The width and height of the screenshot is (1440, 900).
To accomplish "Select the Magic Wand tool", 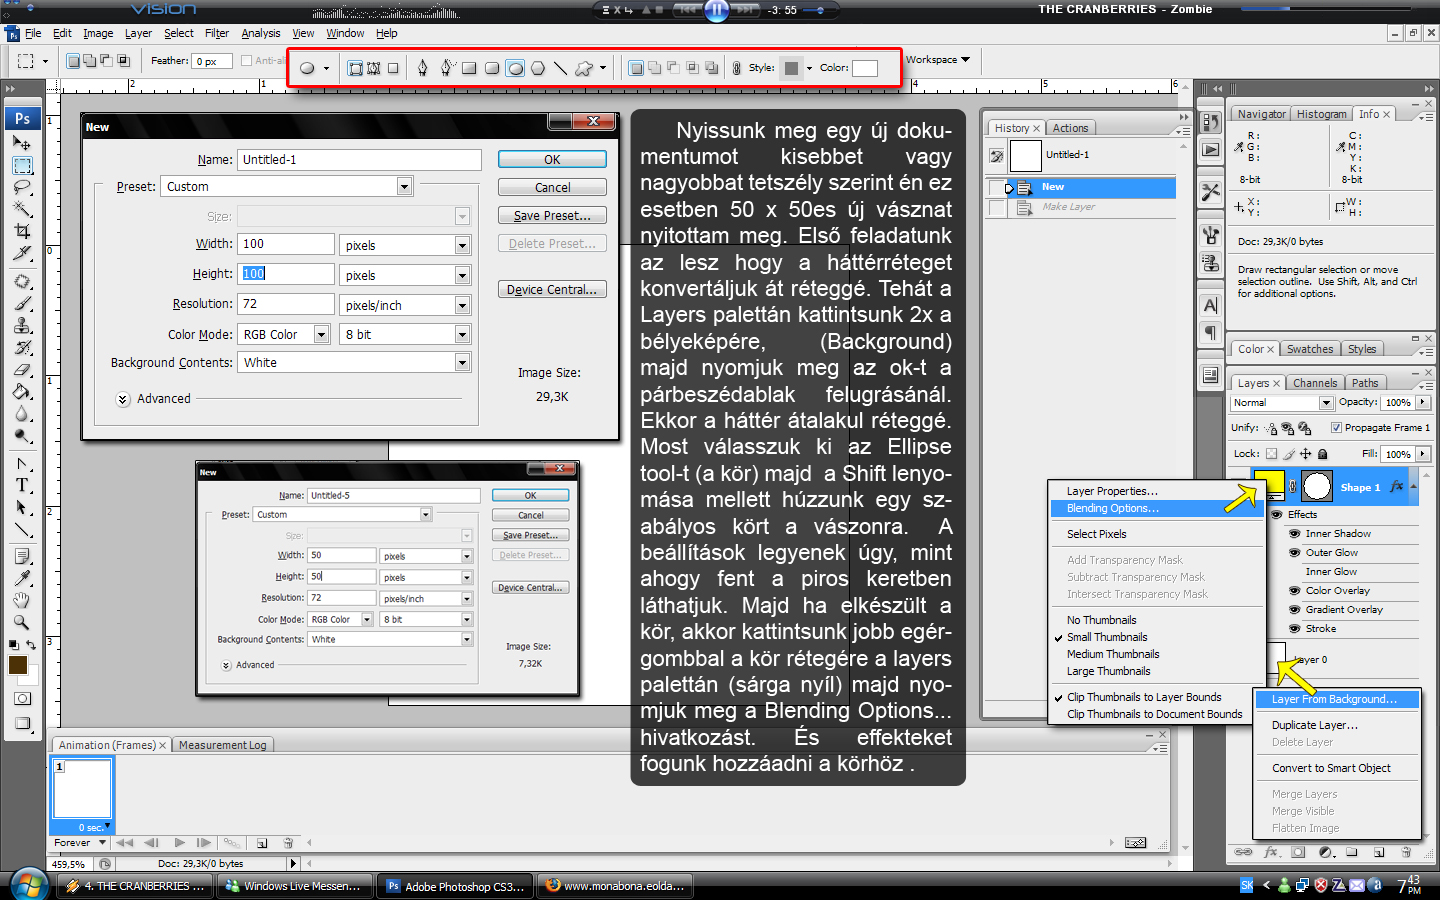I will pos(22,209).
